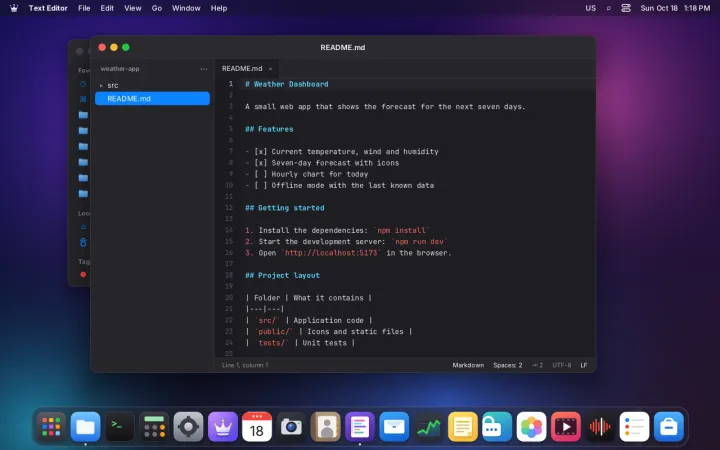Open Spotlight search in the menu bar
Screen dimensions: 720x450
(x=608, y=8)
